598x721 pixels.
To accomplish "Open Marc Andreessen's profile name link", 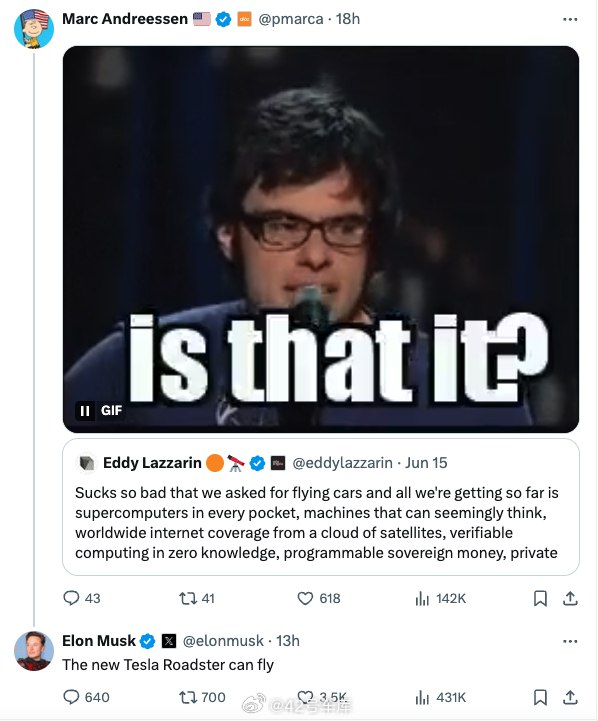I will pyautogui.click(x=125, y=19).
